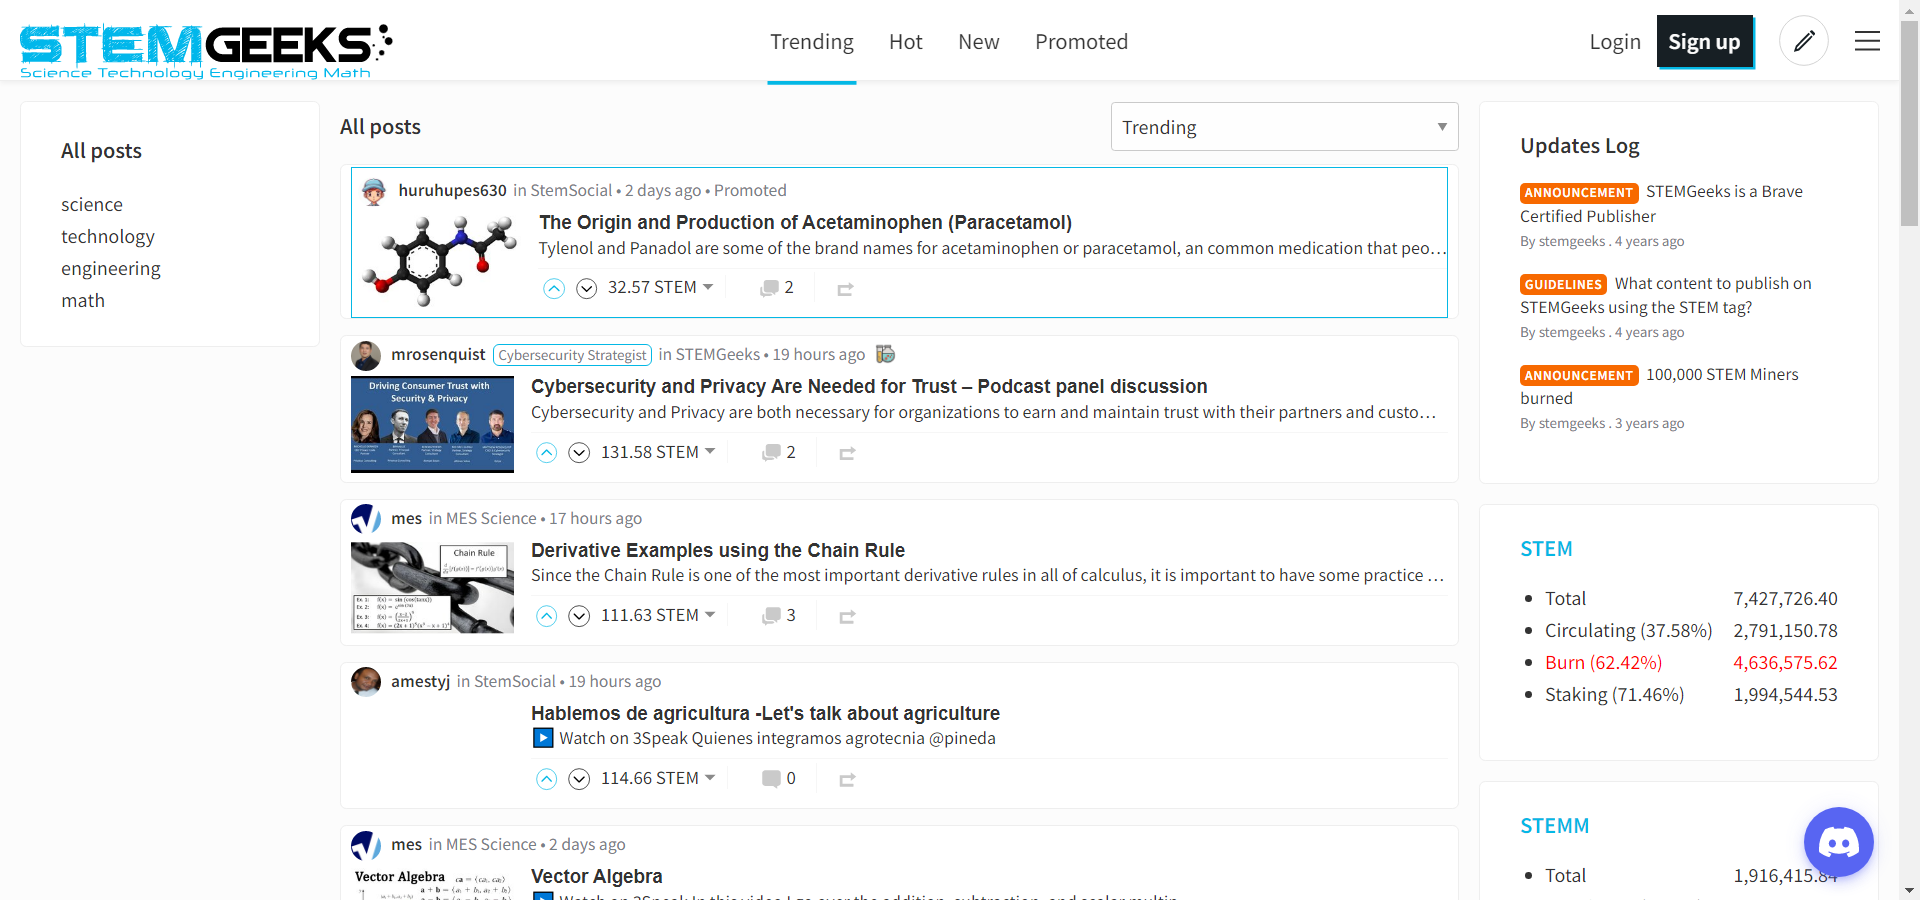Switch to the New tab

pos(979,42)
